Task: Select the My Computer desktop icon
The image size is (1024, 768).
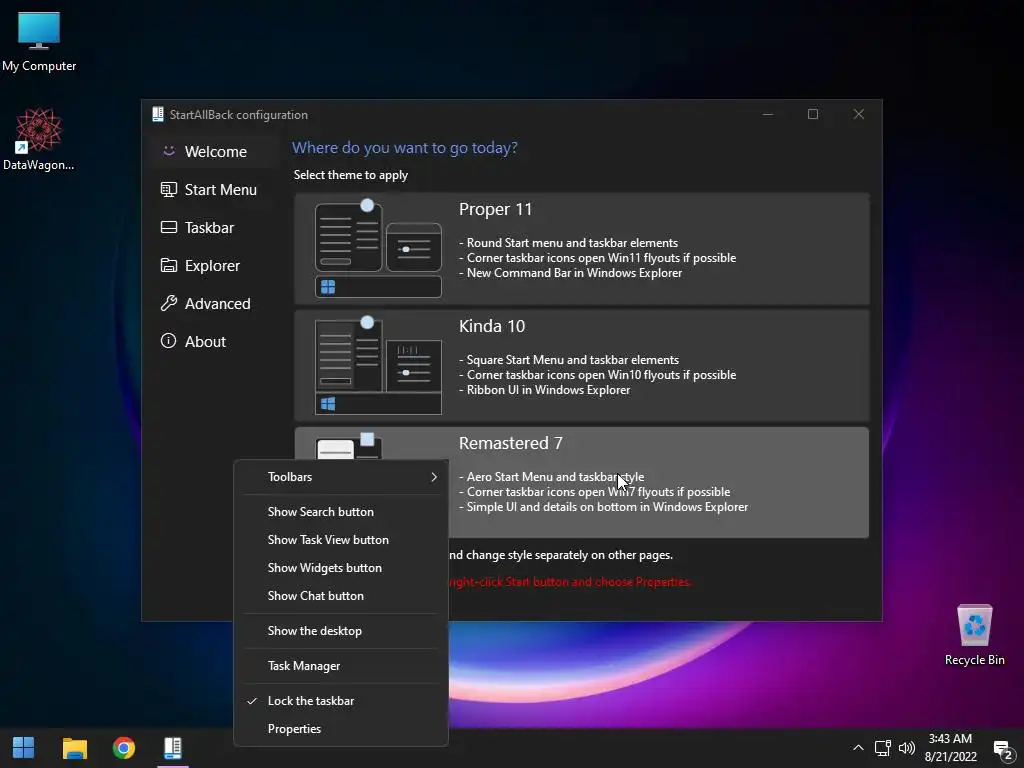Action: click(39, 40)
